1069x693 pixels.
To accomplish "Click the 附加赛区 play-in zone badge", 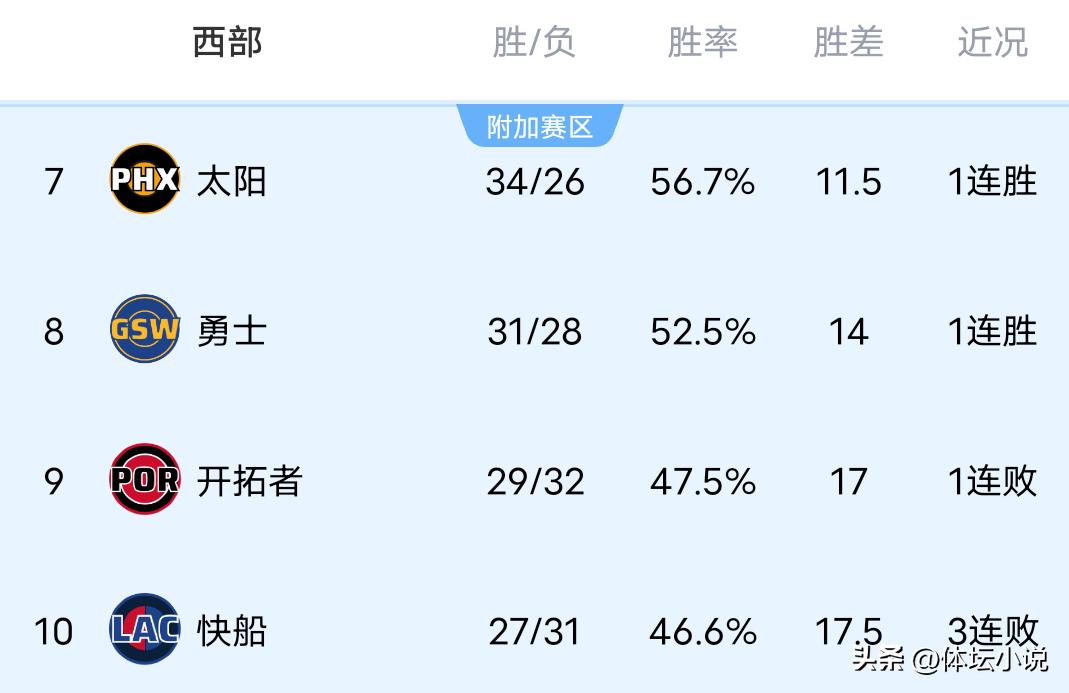I will click(540, 127).
